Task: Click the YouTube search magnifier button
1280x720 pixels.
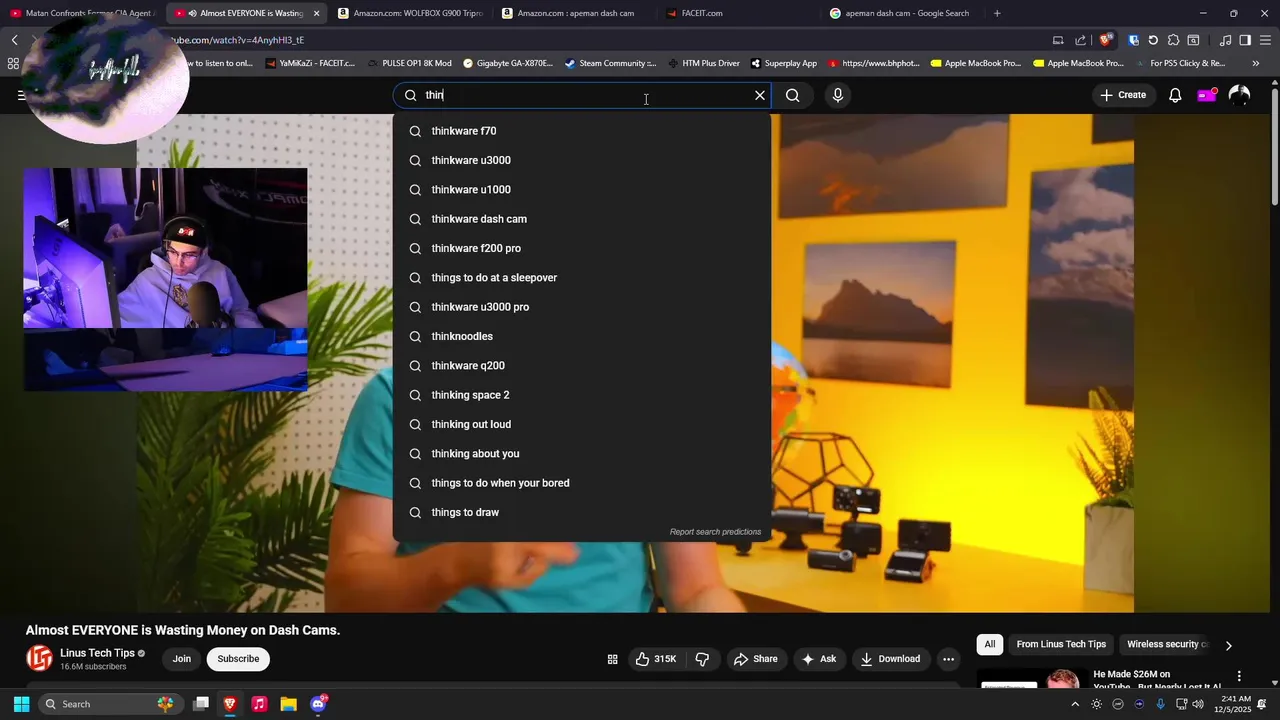Action: (x=793, y=95)
